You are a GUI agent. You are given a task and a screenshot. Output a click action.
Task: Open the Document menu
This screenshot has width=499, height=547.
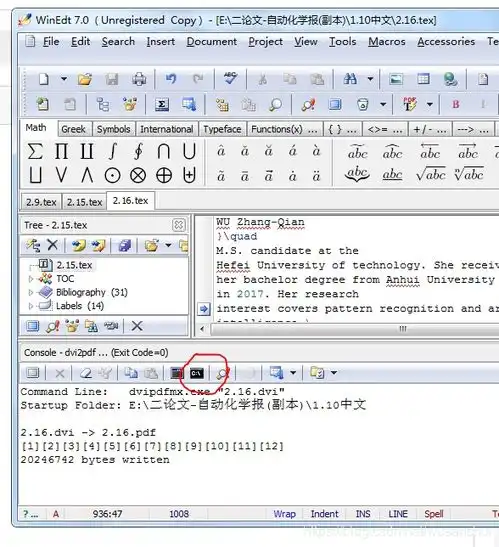click(x=211, y=42)
